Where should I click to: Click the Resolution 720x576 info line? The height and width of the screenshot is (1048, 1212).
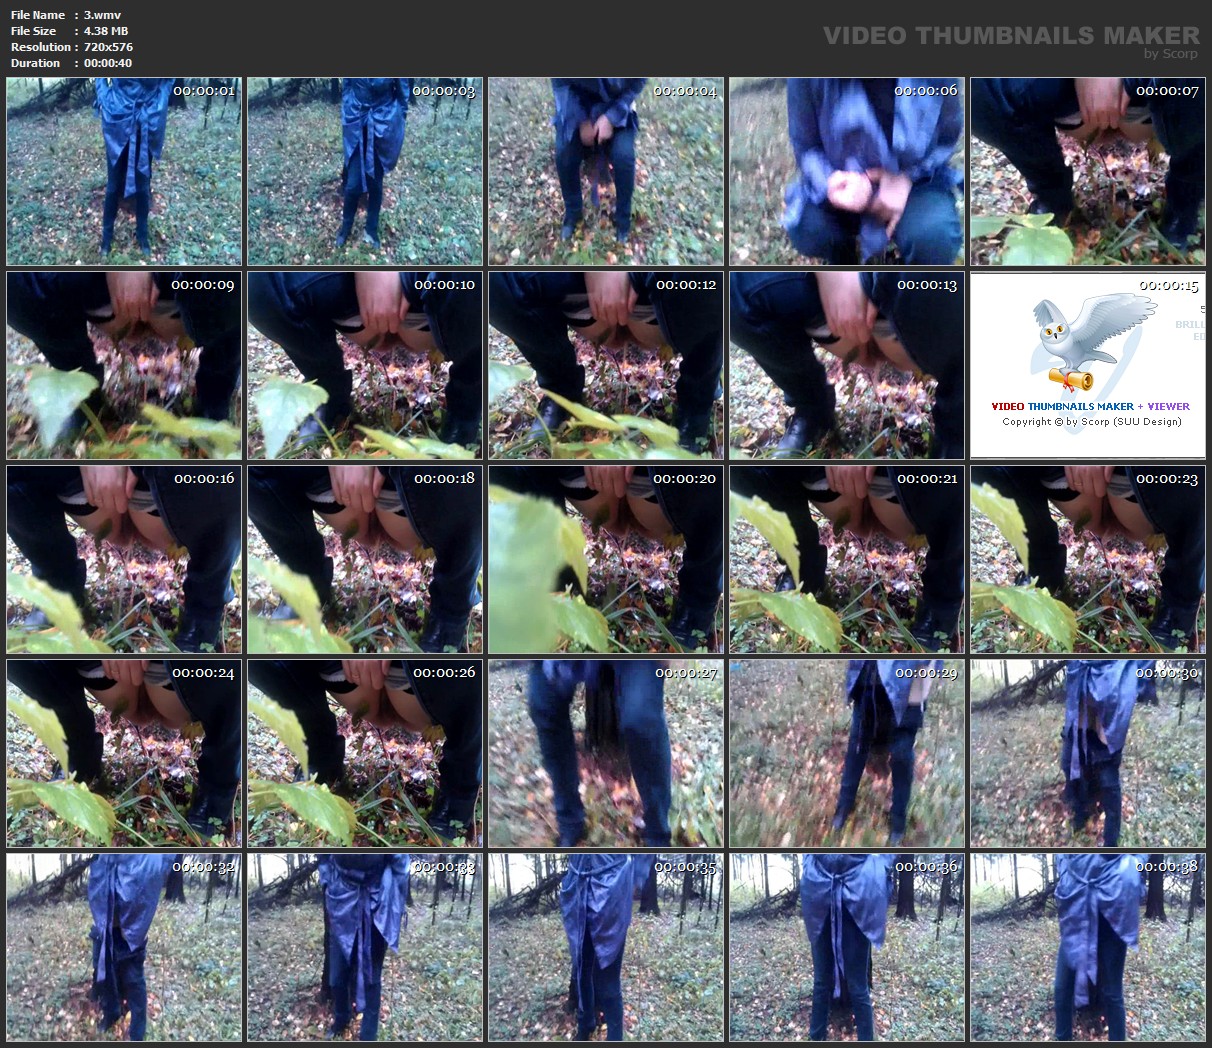[x=72, y=47]
